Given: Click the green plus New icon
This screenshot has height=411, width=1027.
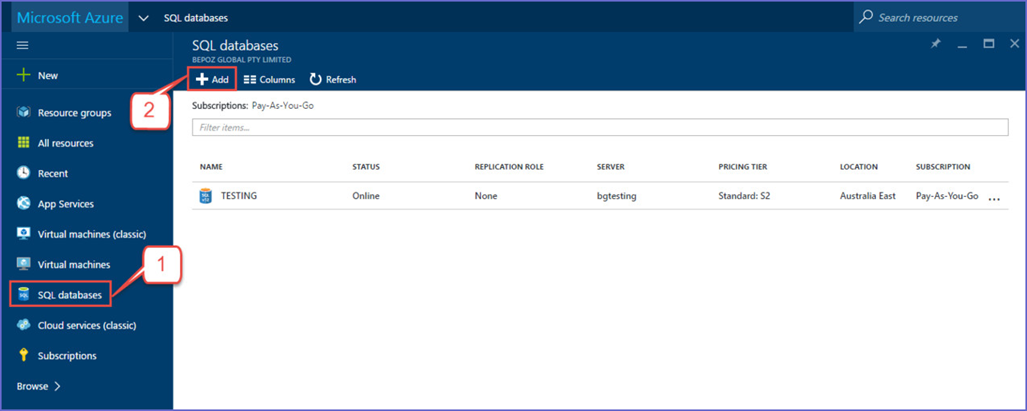Looking at the screenshot, I should (24, 75).
